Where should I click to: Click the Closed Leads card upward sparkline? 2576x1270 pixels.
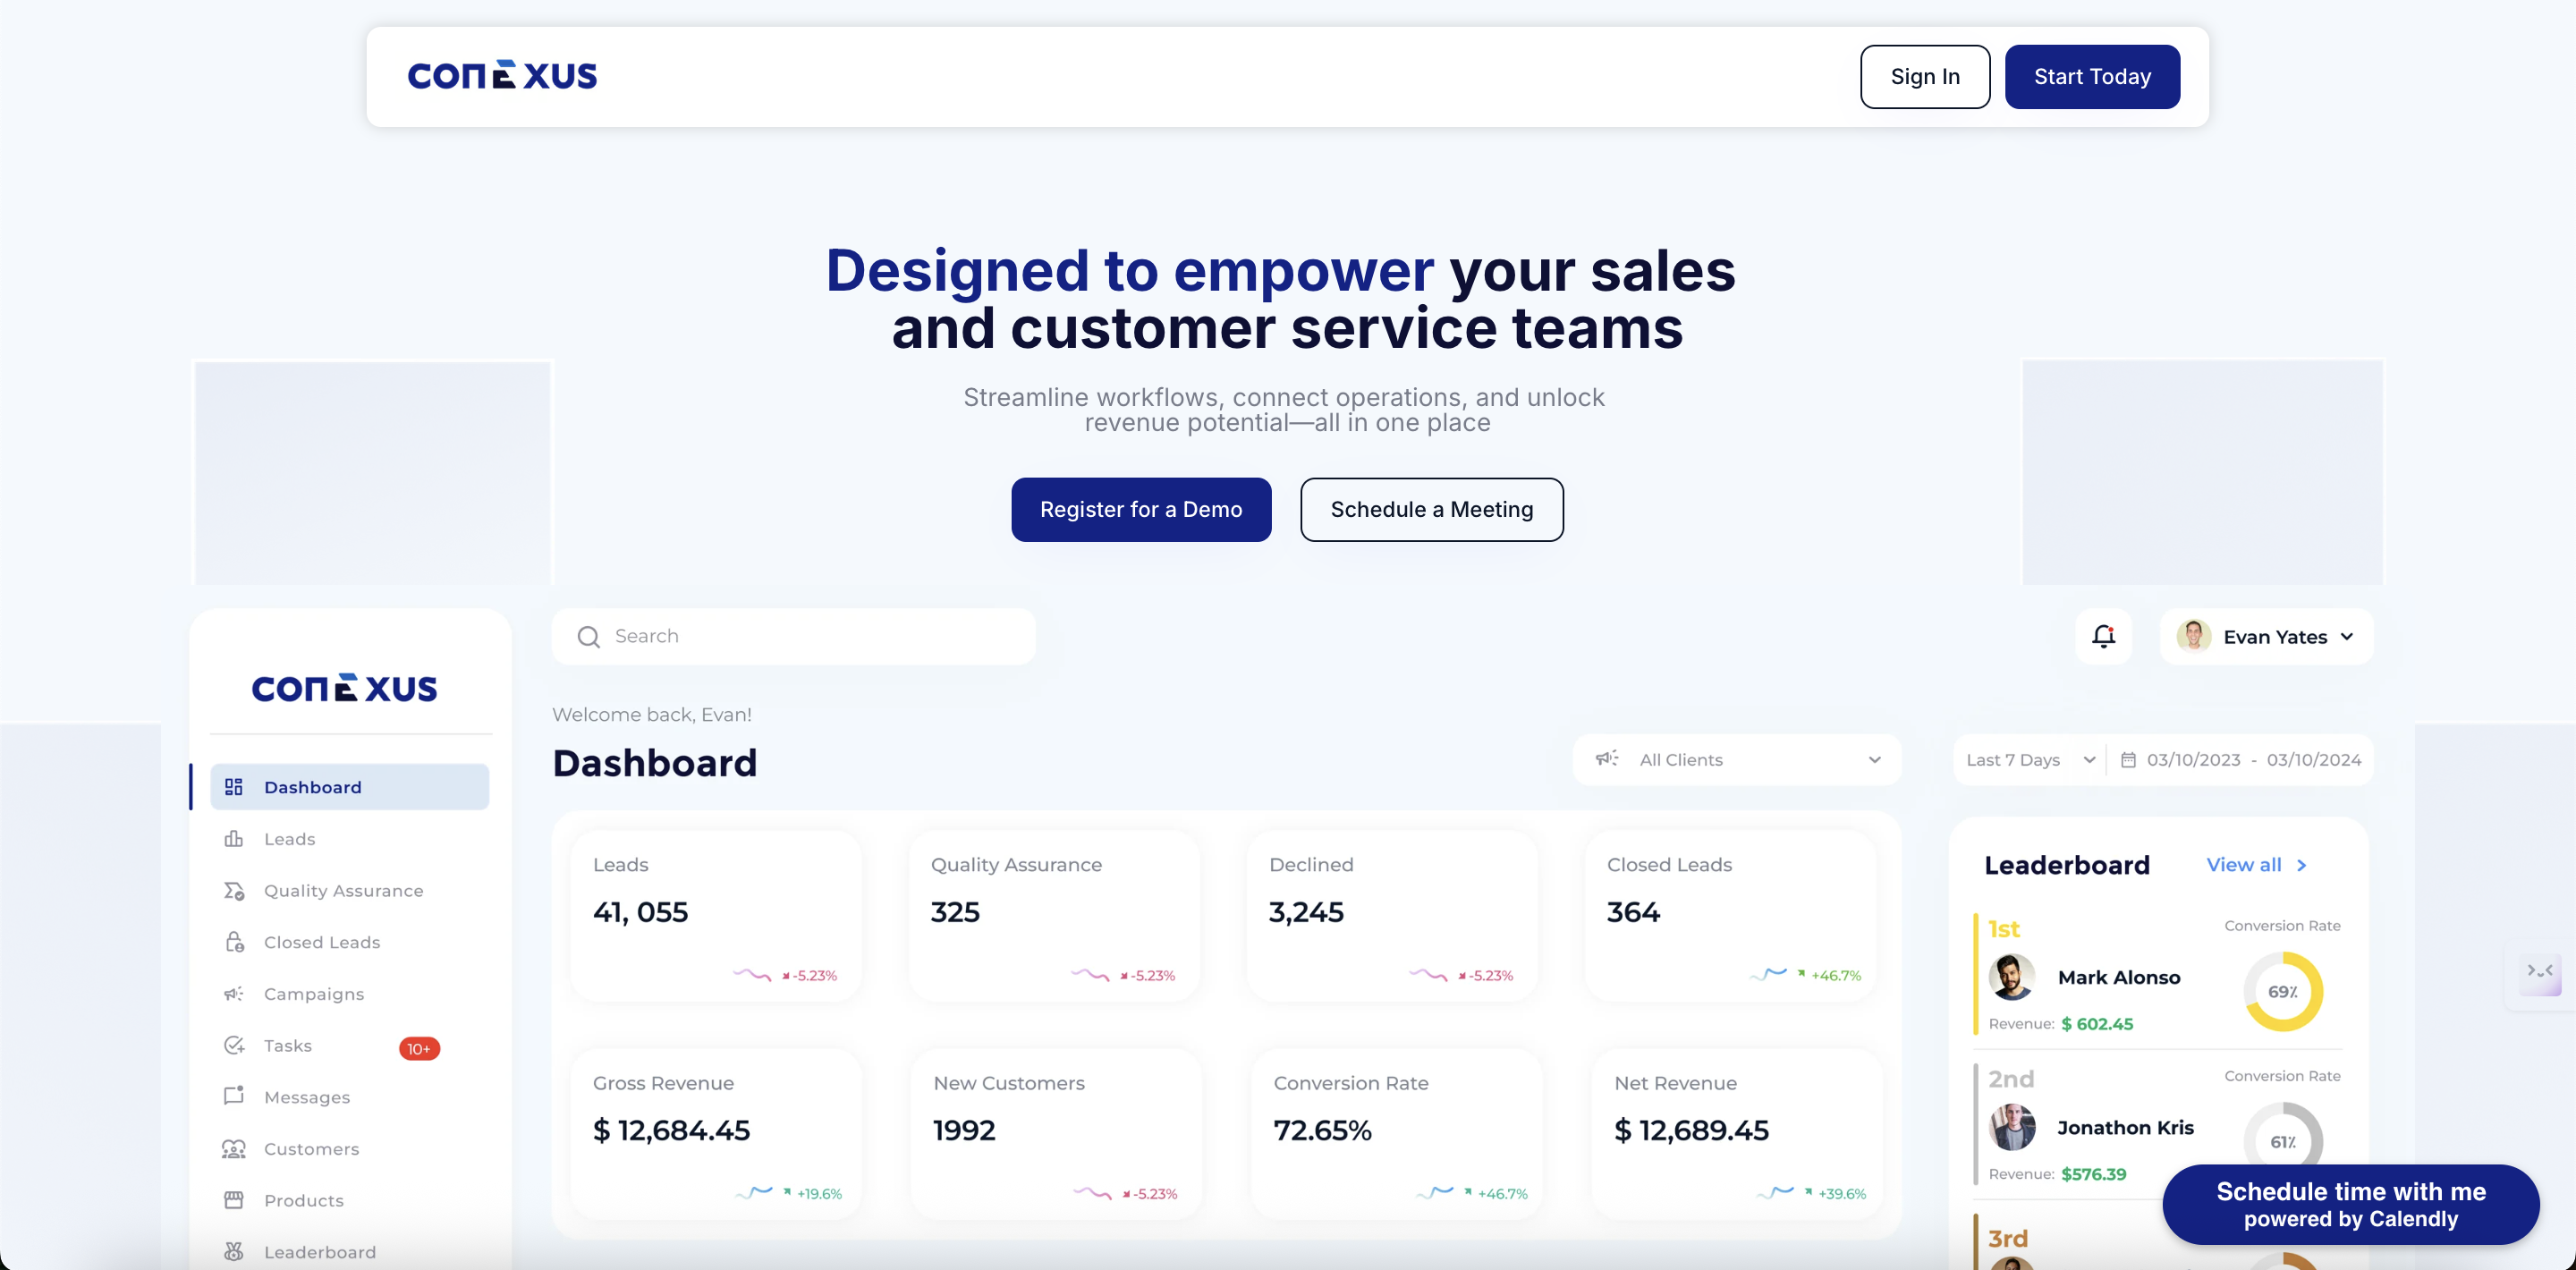[x=1768, y=974]
